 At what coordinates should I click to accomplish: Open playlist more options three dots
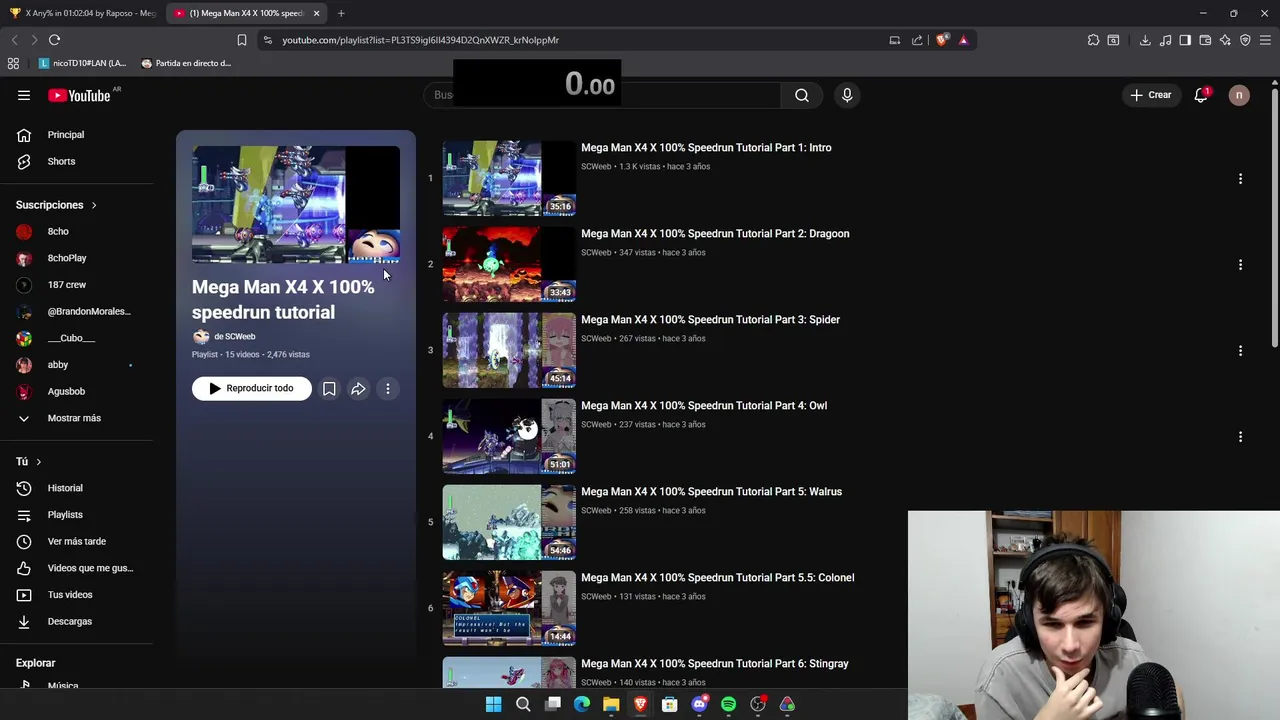(x=388, y=388)
